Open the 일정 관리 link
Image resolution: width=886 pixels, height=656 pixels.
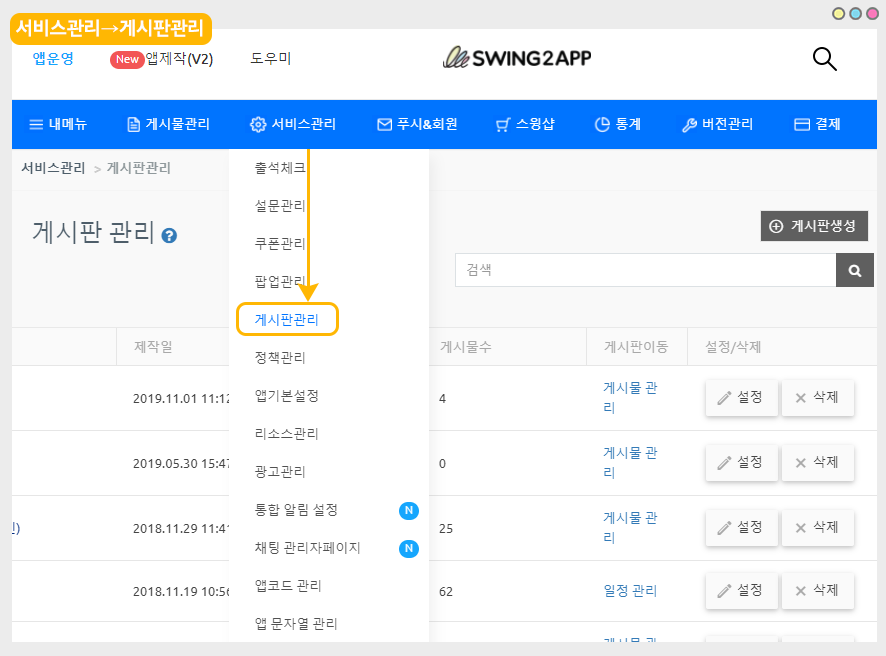click(630, 591)
